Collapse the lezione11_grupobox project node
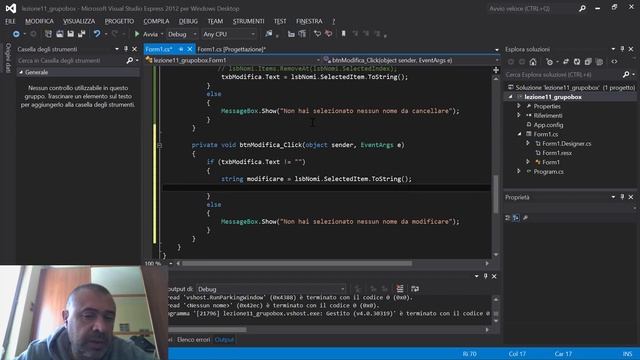640x360 pixels. click(x=510, y=97)
